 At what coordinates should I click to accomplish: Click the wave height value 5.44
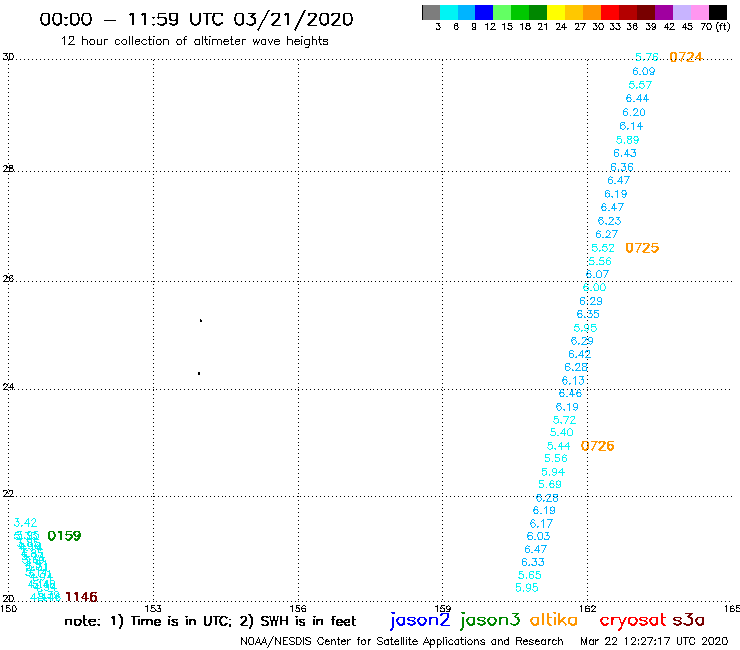[559, 446]
